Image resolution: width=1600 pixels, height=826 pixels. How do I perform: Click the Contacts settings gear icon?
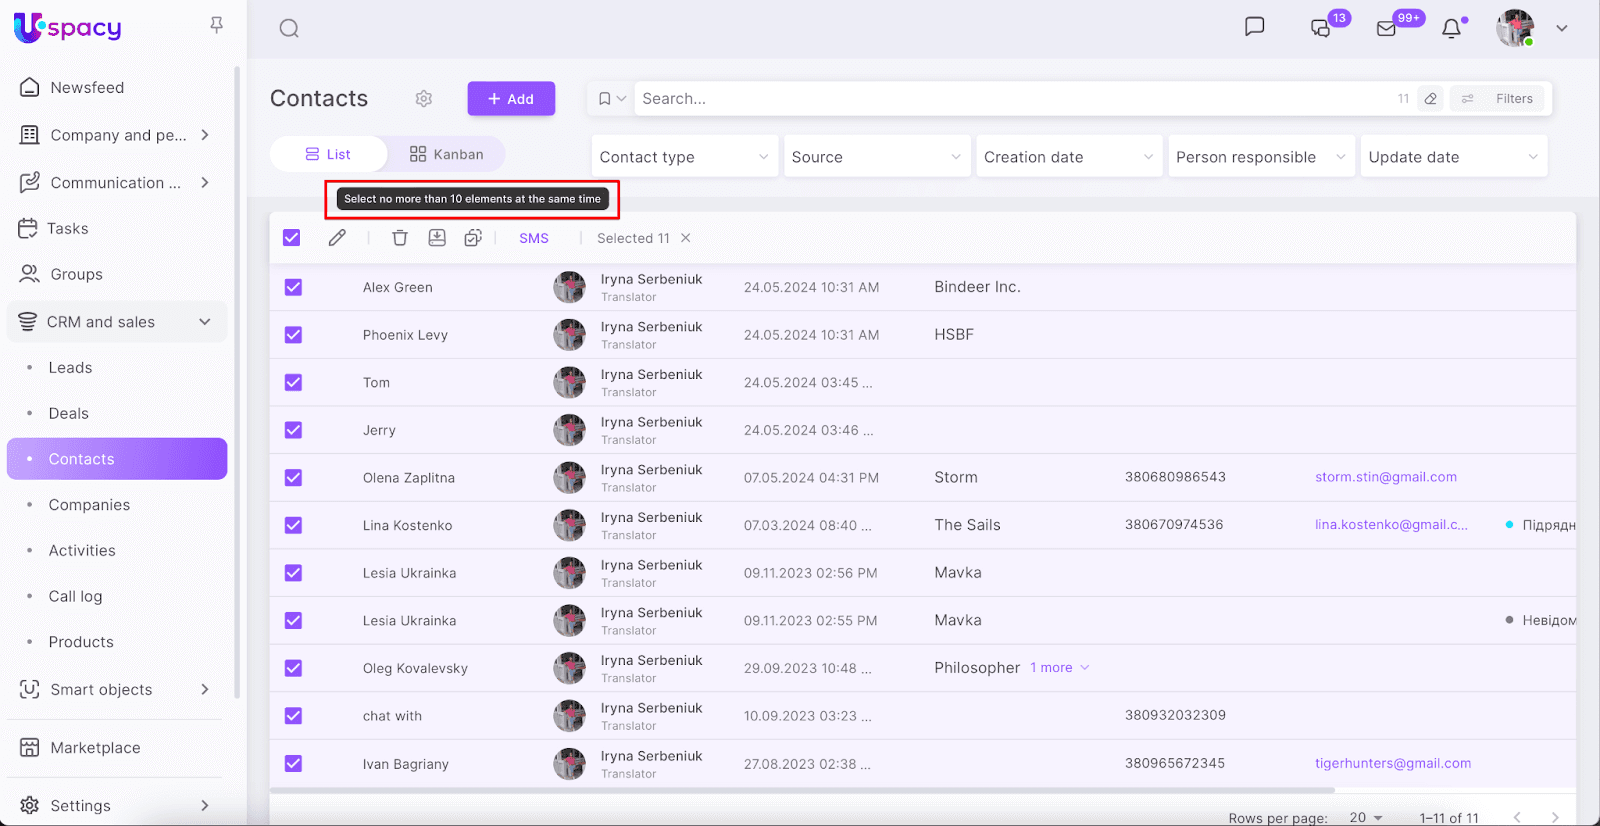click(424, 99)
